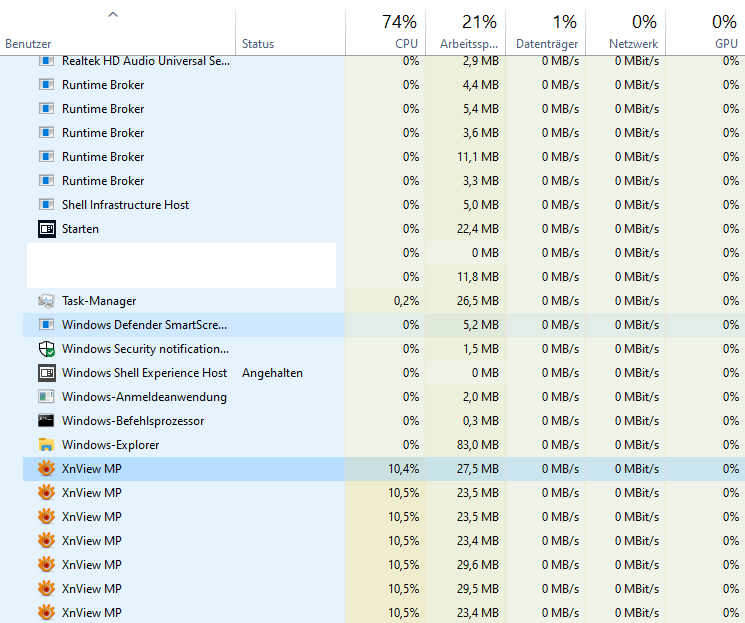Select the Task-Manager process name
The image size is (745, 623).
coord(99,301)
